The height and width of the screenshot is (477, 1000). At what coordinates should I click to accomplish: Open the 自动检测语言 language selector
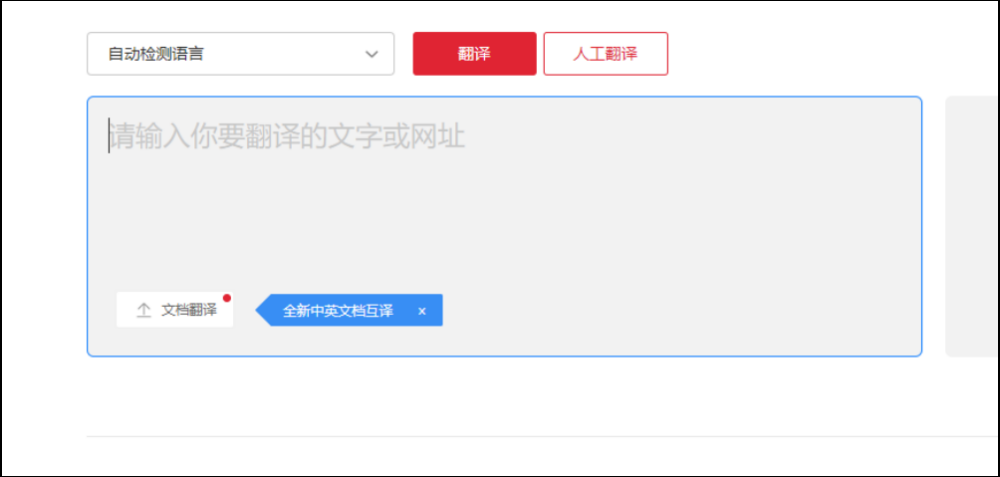coord(240,54)
